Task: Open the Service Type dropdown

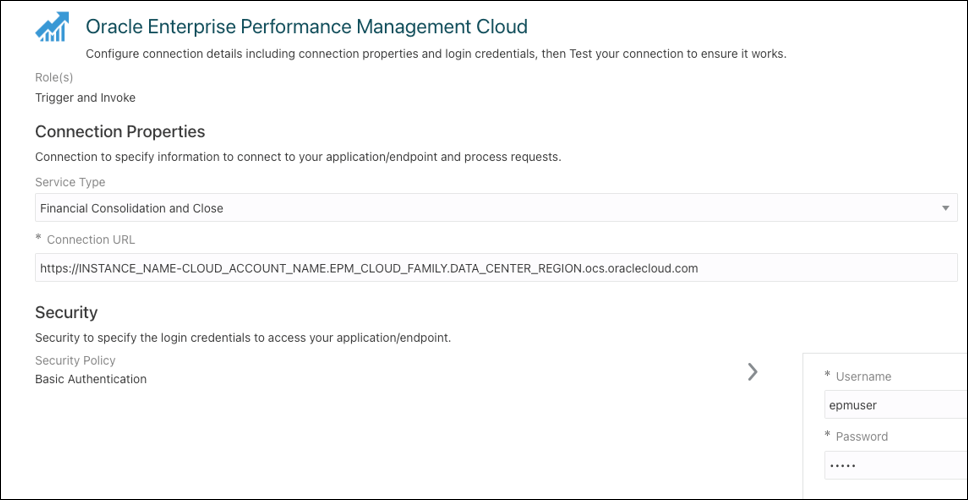Action: pos(496,208)
